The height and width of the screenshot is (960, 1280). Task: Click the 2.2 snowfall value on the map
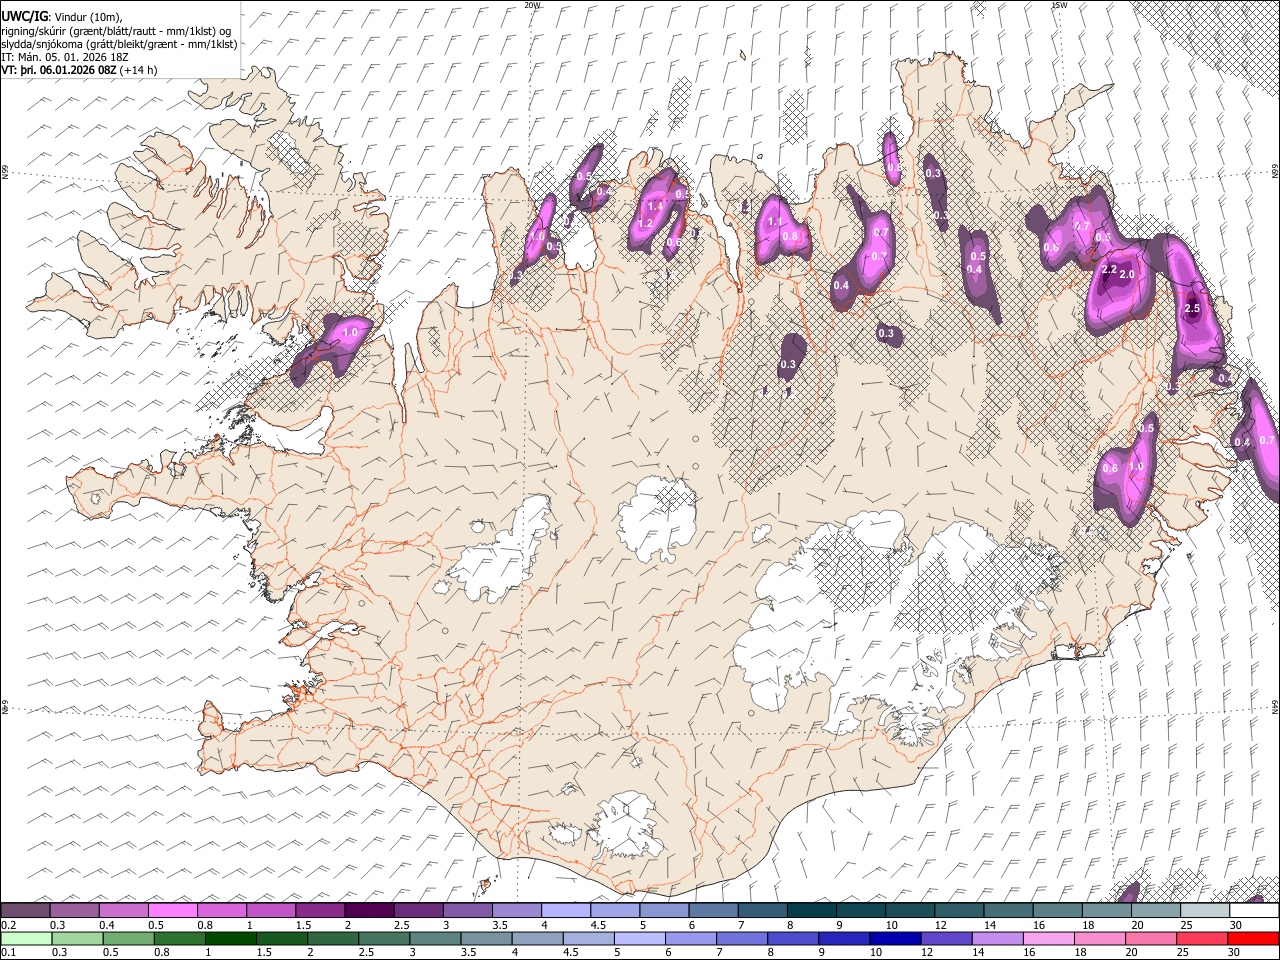pos(1108,270)
